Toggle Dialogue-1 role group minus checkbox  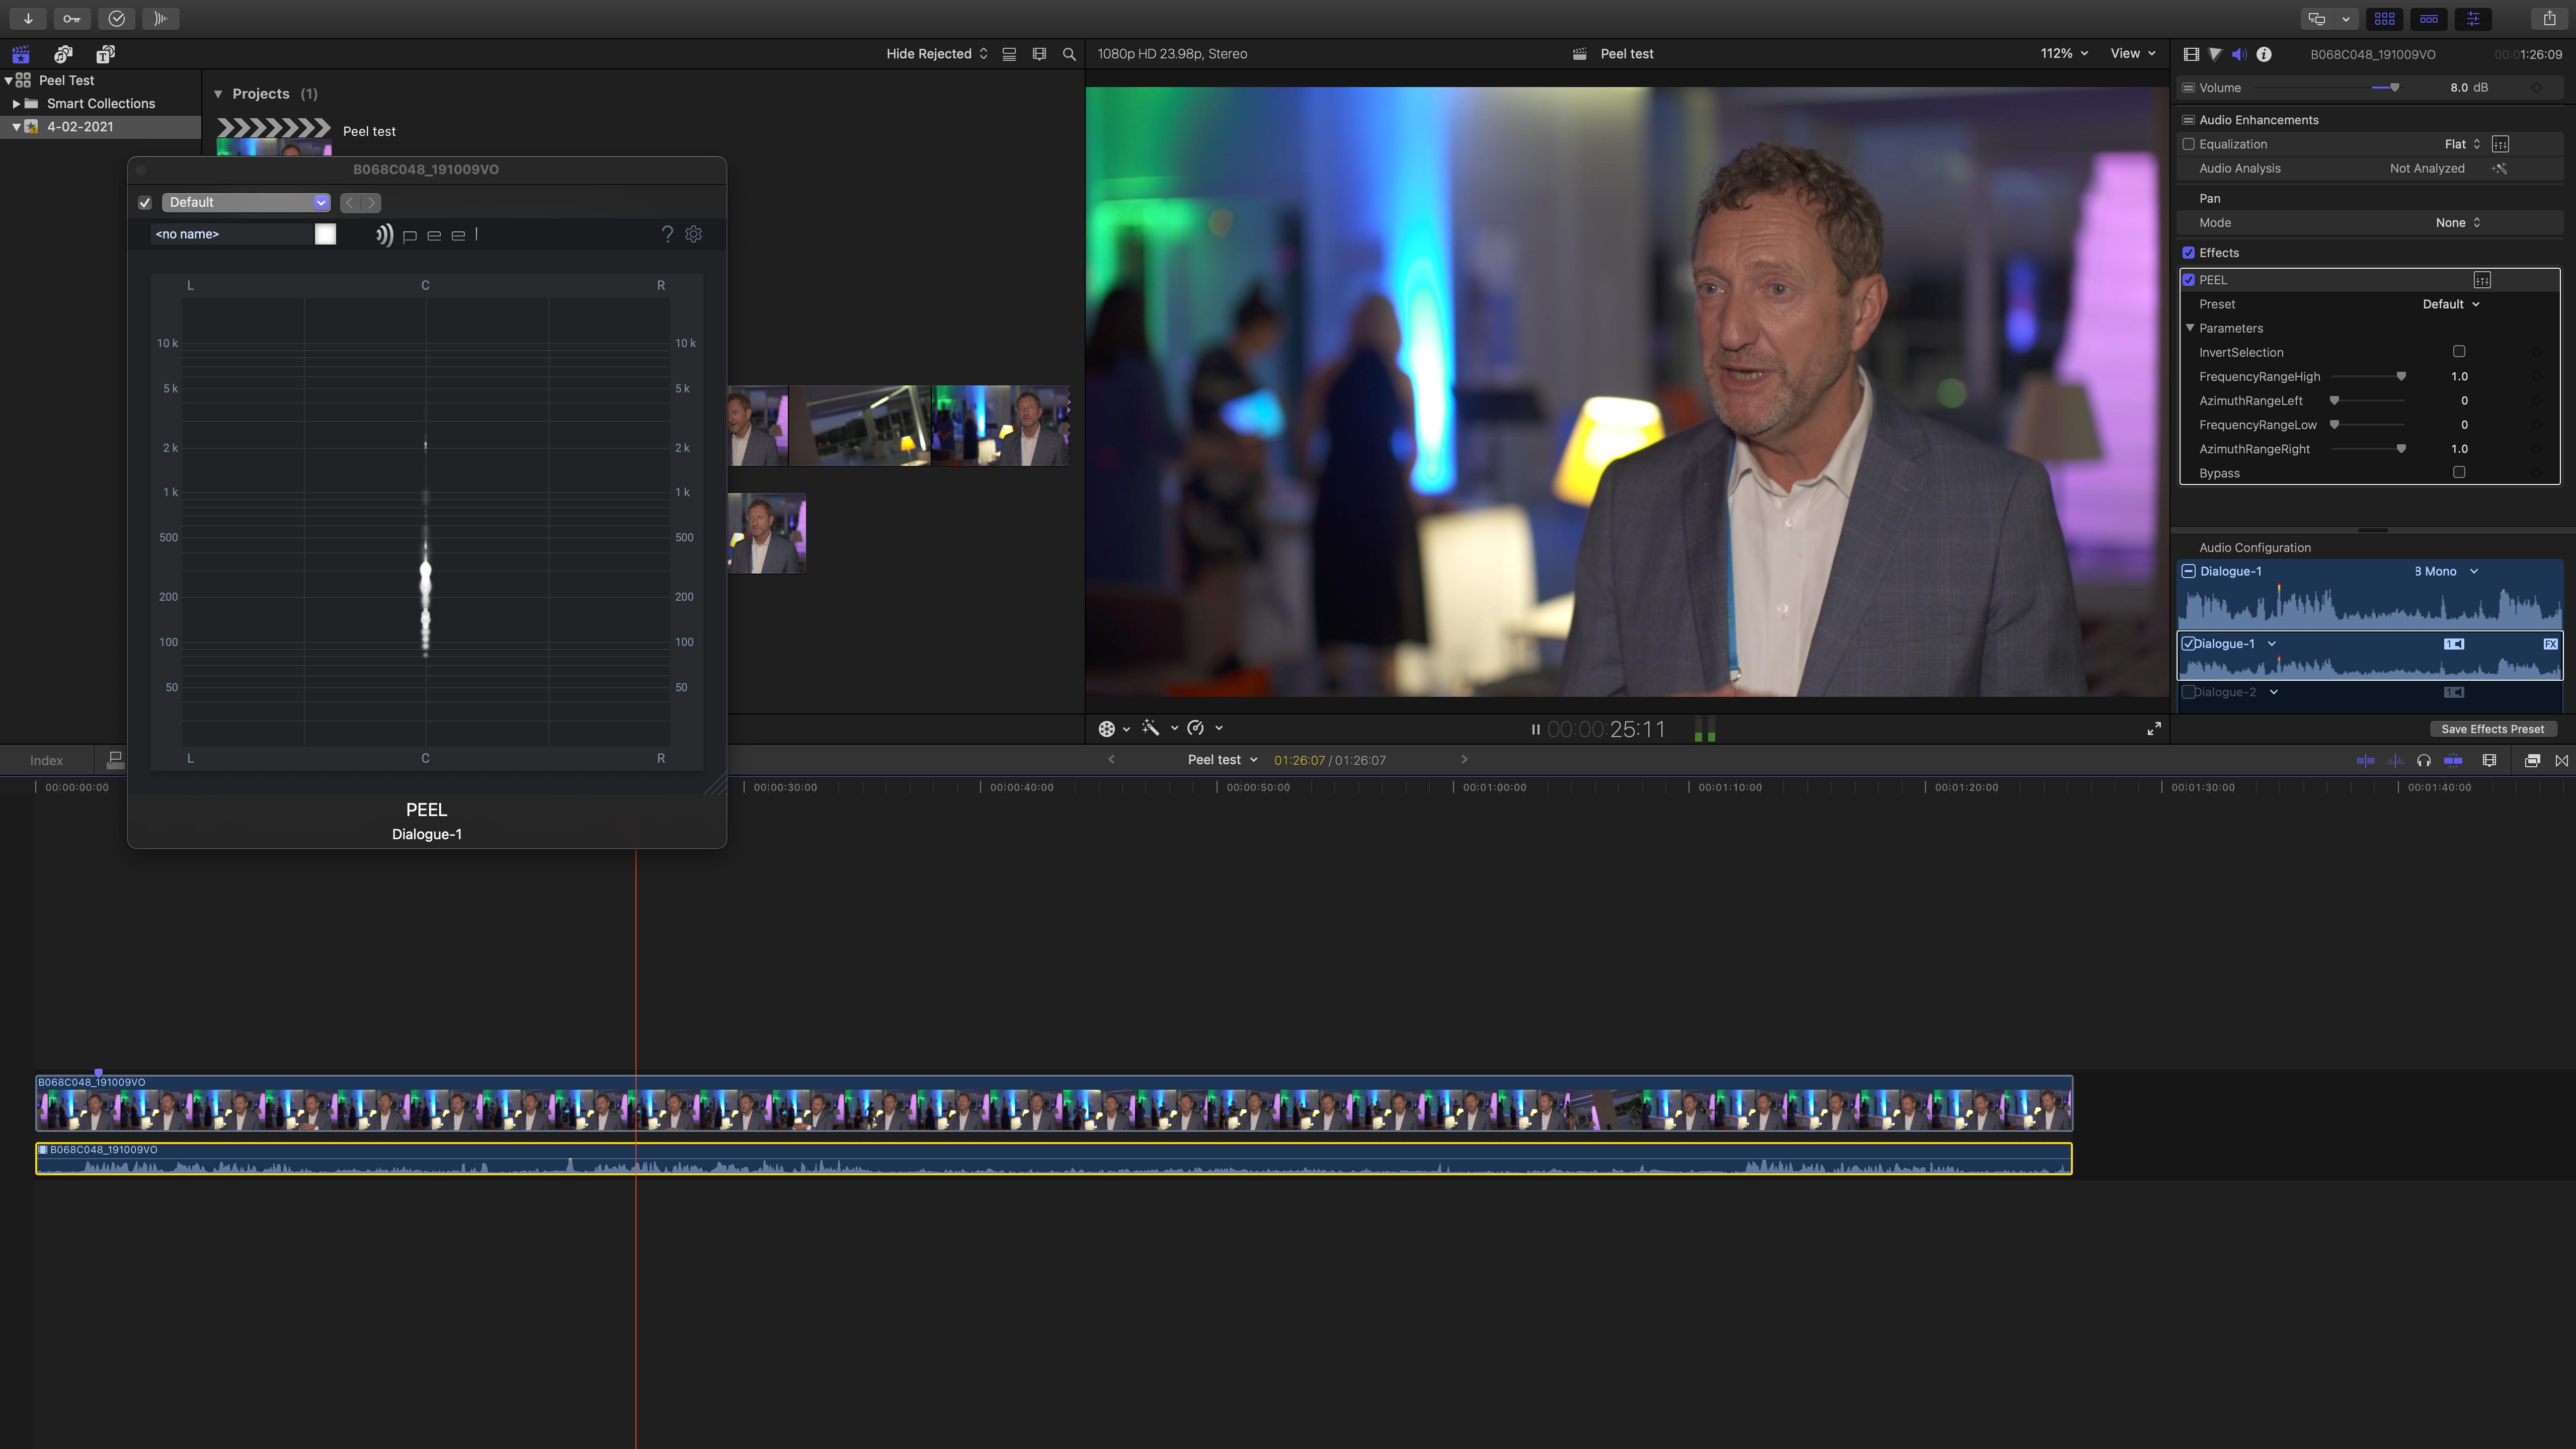[x=2188, y=571]
